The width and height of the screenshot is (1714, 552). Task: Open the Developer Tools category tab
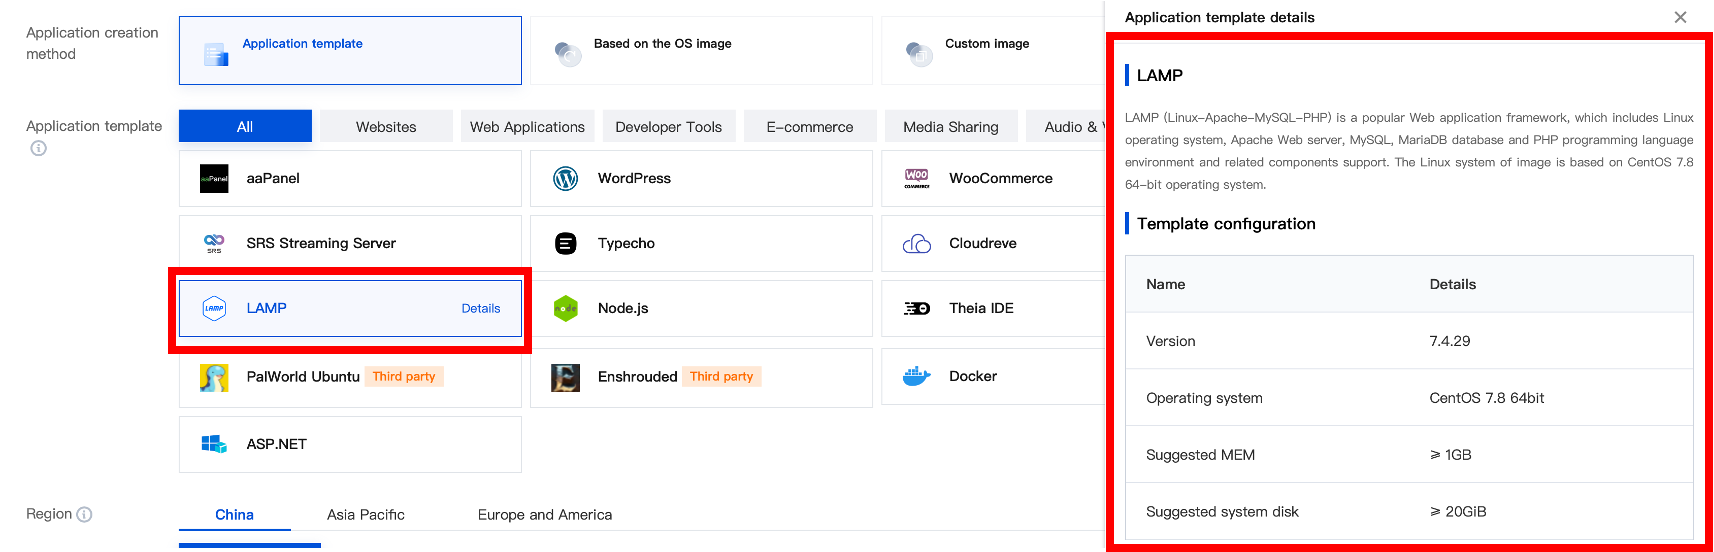[669, 126]
